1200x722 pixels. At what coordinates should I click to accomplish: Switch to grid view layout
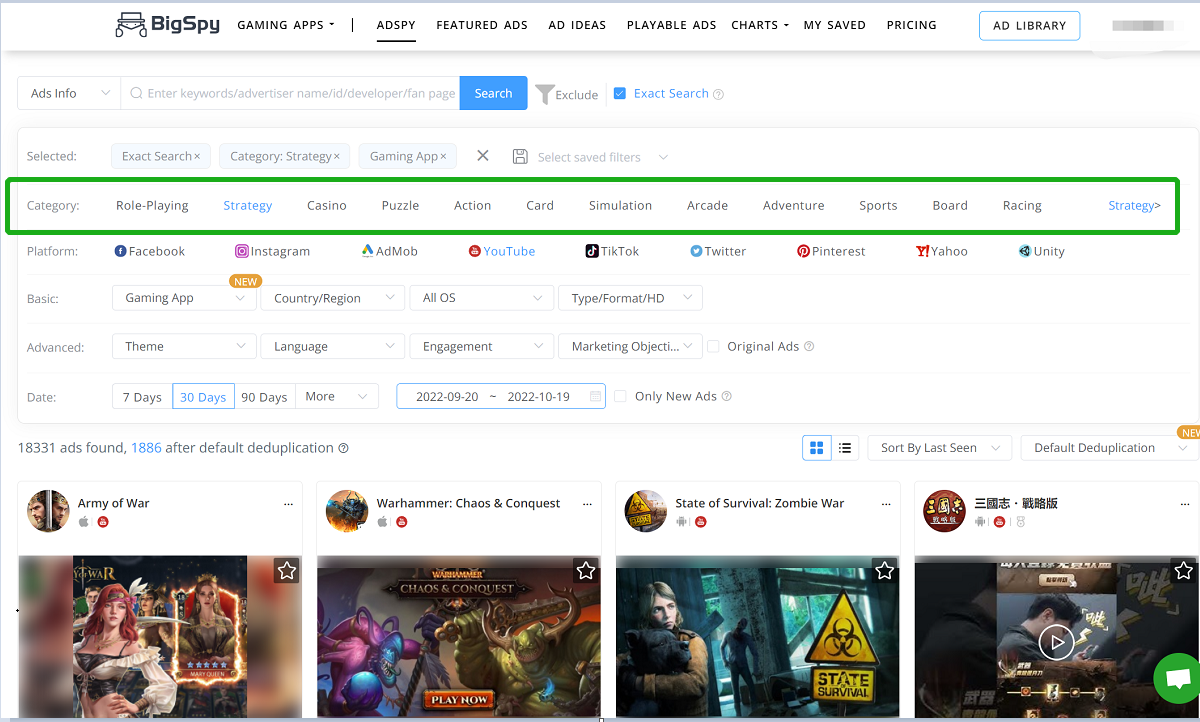(817, 448)
